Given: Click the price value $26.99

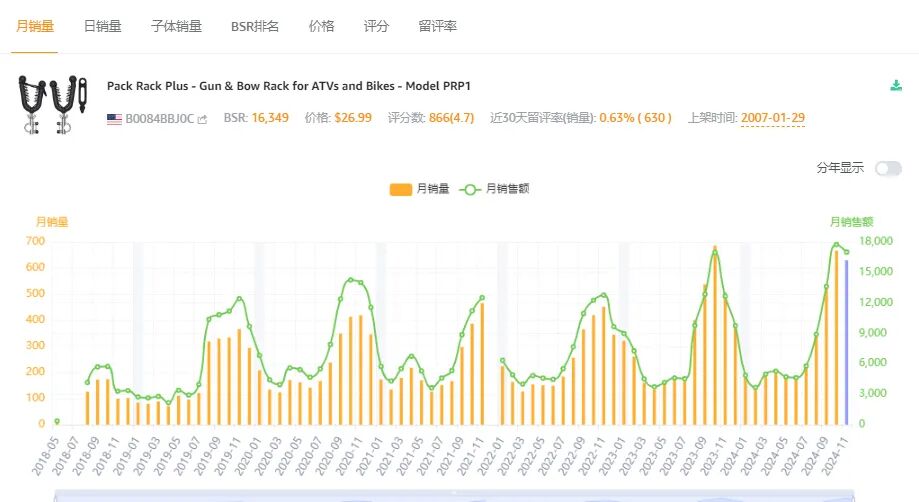Looking at the screenshot, I should [353, 118].
